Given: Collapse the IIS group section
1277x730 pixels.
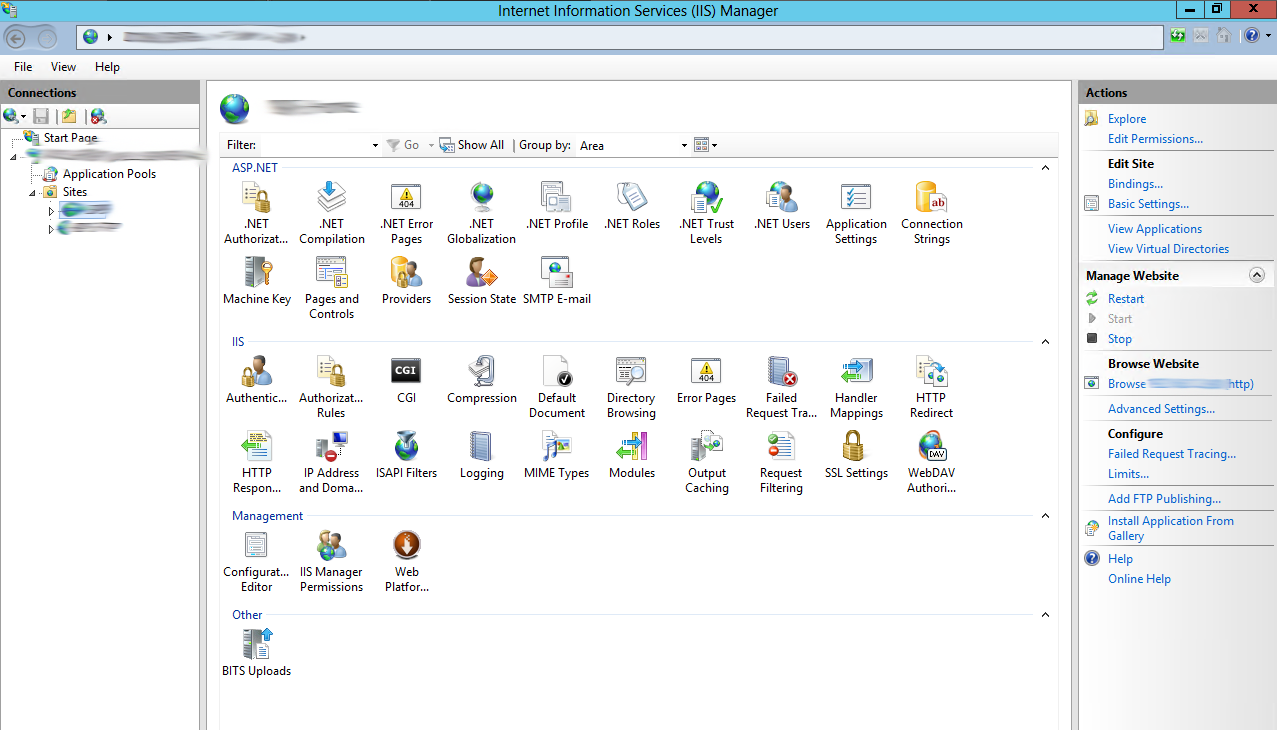Looking at the screenshot, I should [x=1046, y=342].
